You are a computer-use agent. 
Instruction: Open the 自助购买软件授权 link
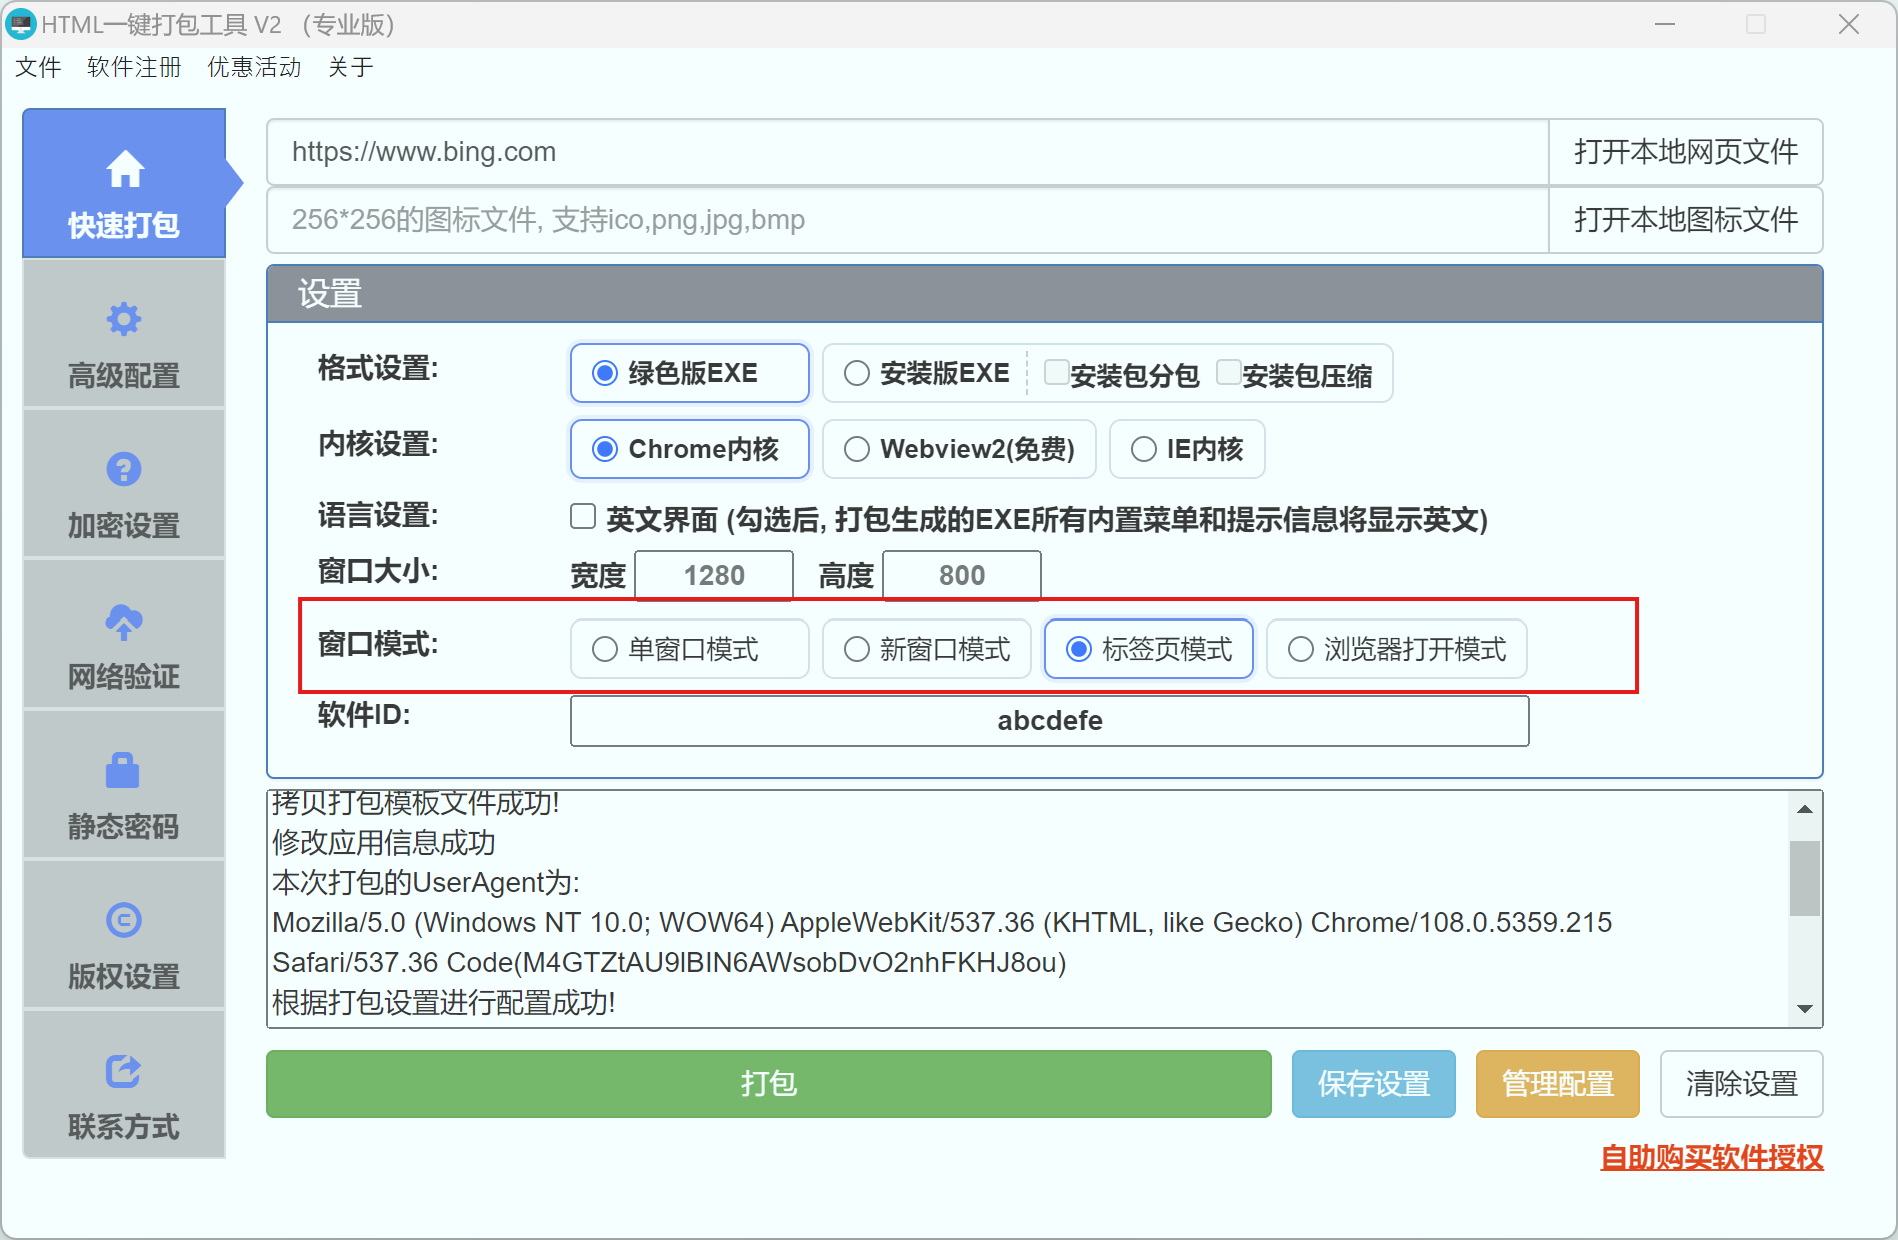tap(1713, 1157)
